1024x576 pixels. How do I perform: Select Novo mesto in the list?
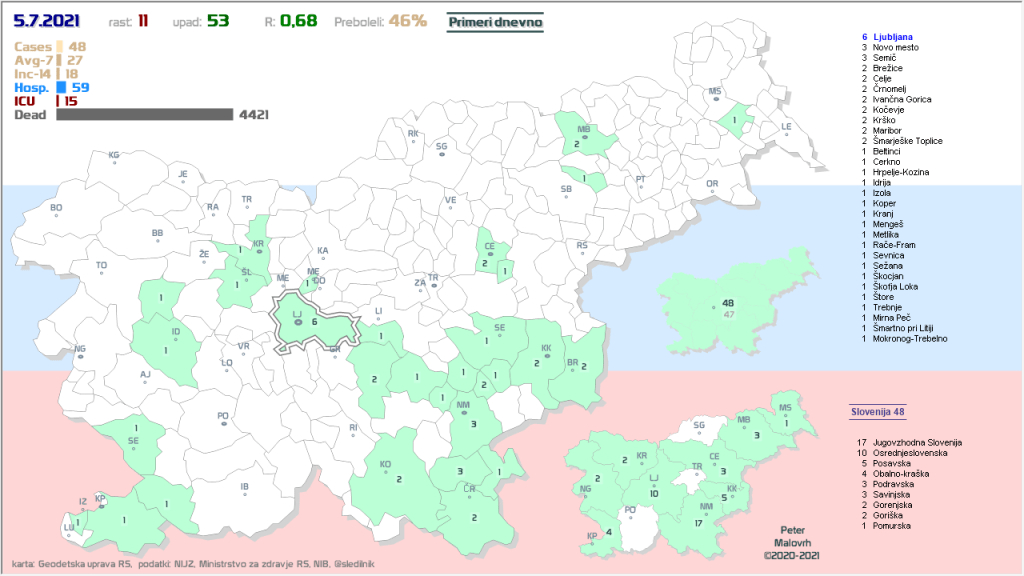click(897, 47)
